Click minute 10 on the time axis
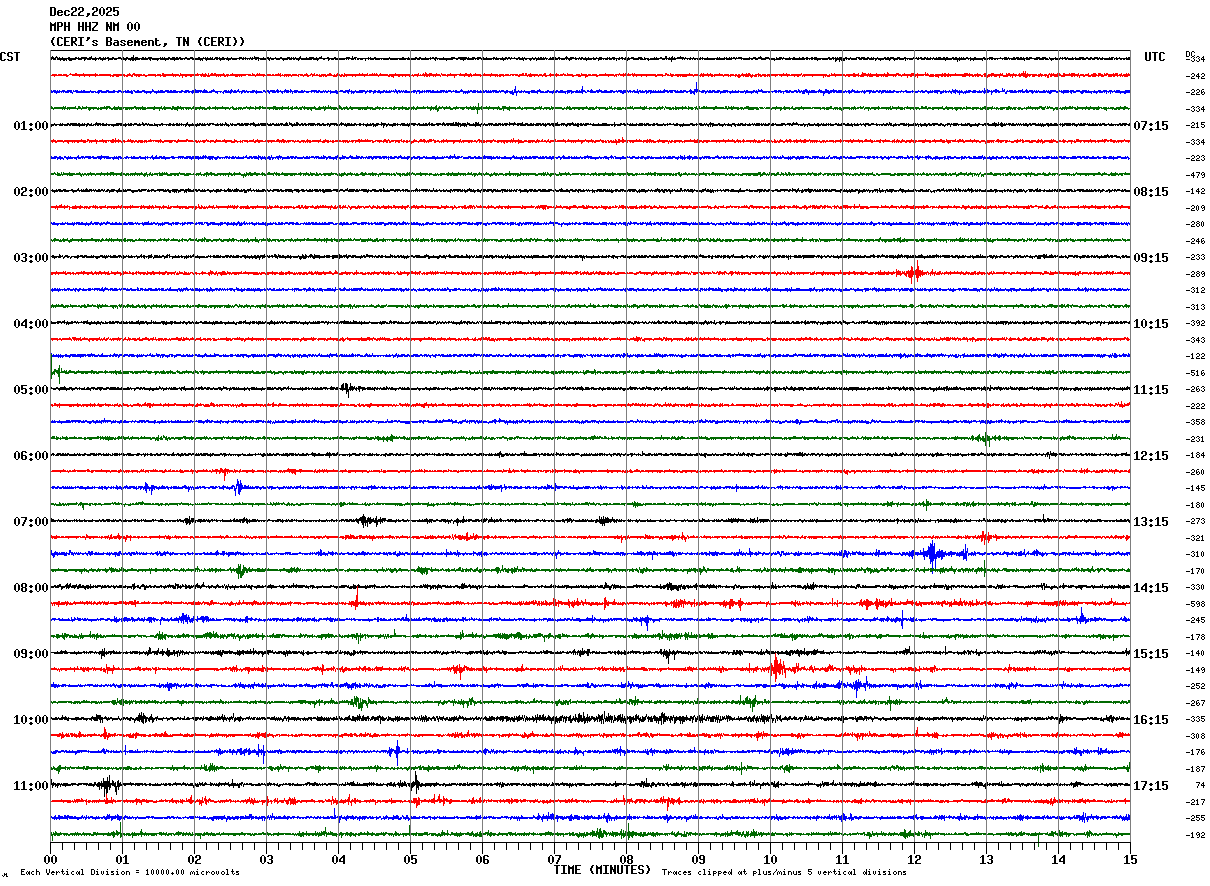 pos(770,859)
